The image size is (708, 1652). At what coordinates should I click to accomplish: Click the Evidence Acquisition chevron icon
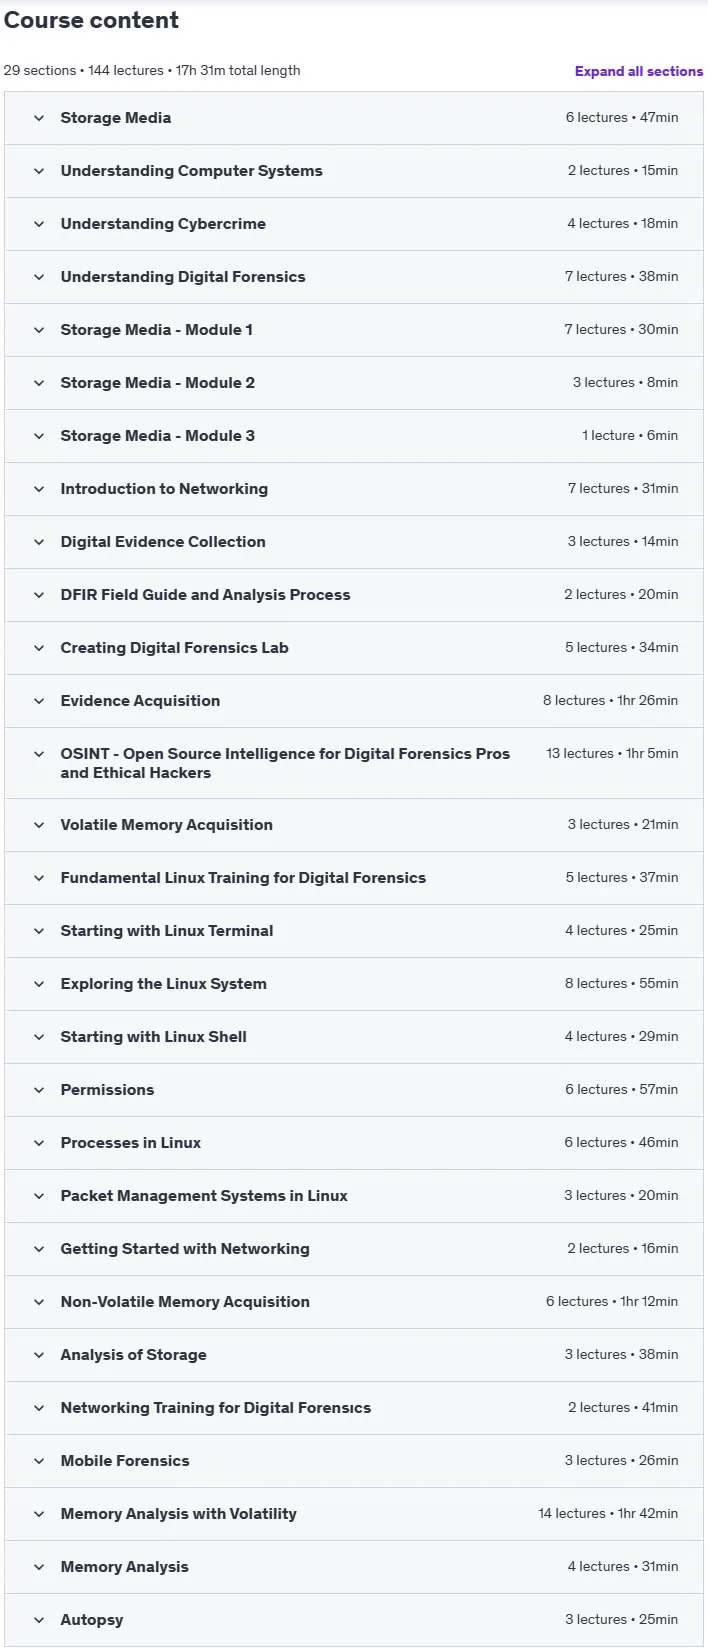pyautogui.click(x=39, y=701)
